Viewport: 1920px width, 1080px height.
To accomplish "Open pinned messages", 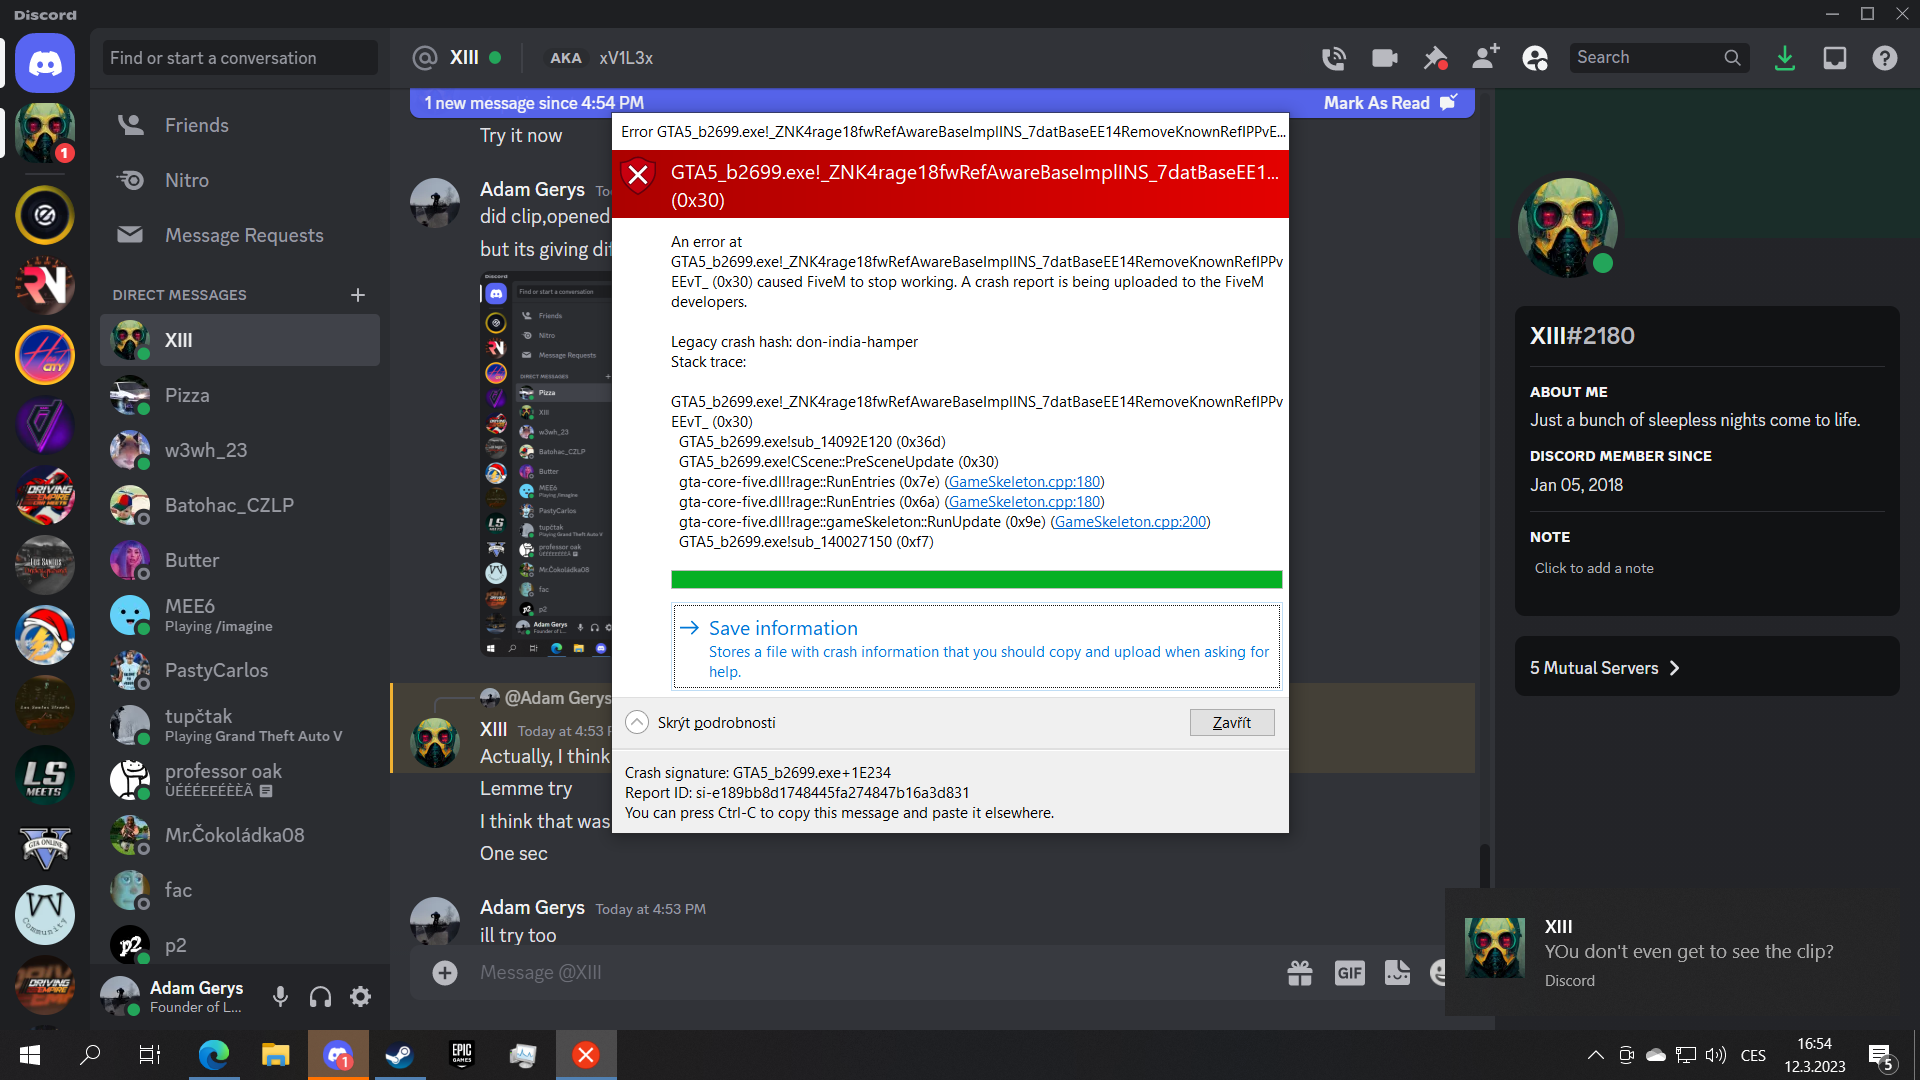I will pyautogui.click(x=1435, y=58).
